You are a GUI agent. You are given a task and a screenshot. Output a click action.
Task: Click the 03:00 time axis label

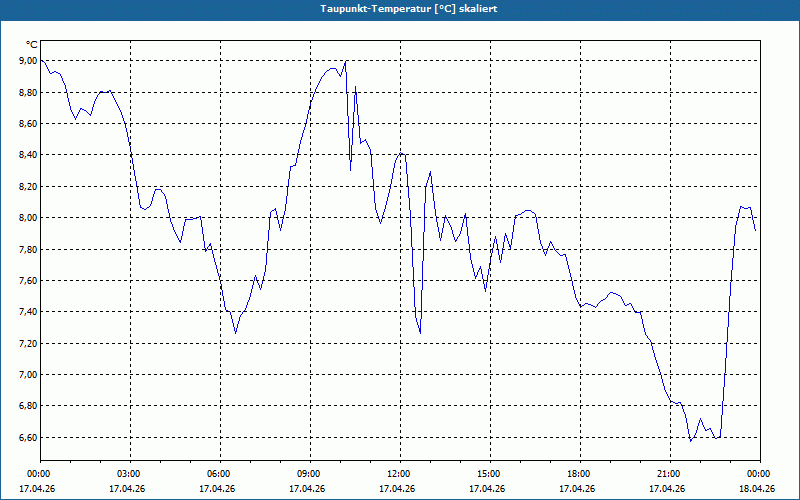pyautogui.click(x=131, y=474)
